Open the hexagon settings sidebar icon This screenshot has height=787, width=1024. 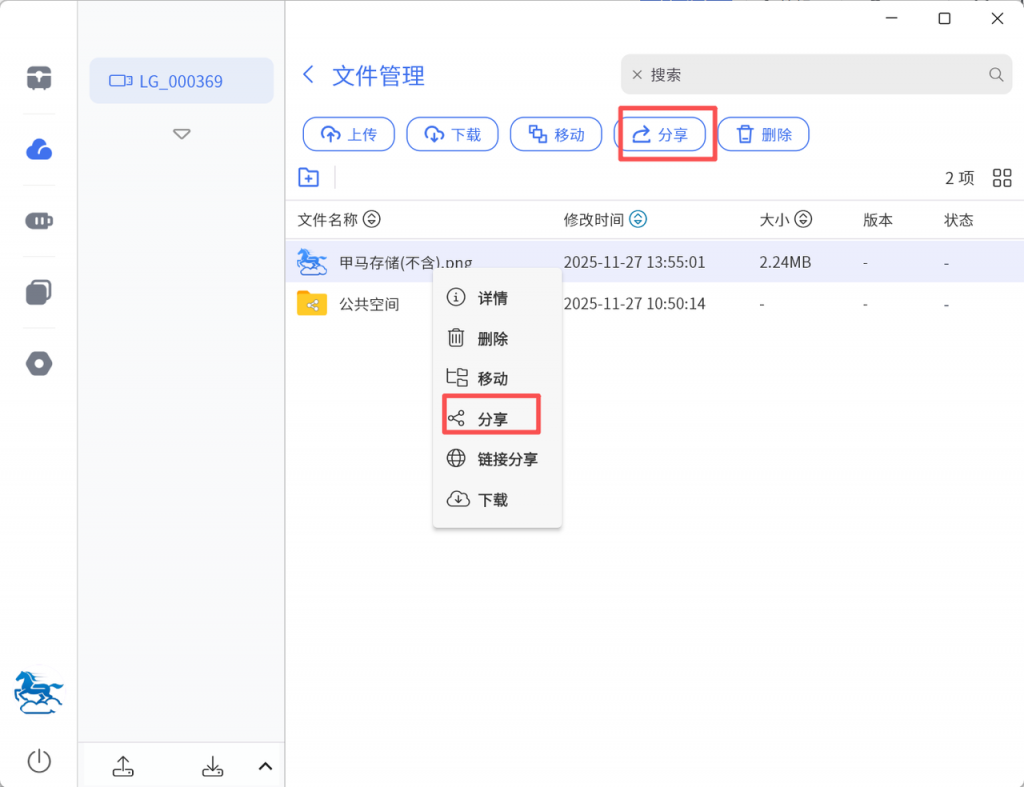[x=39, y=364]
